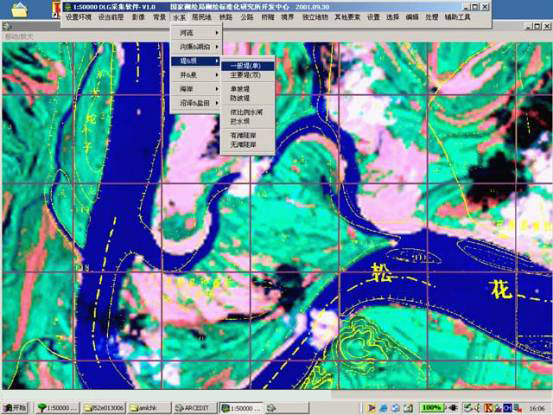This screenshot has height=415, width=553.
Task: Expand the 井&泉 submenu
Action: tap(196, 75)
